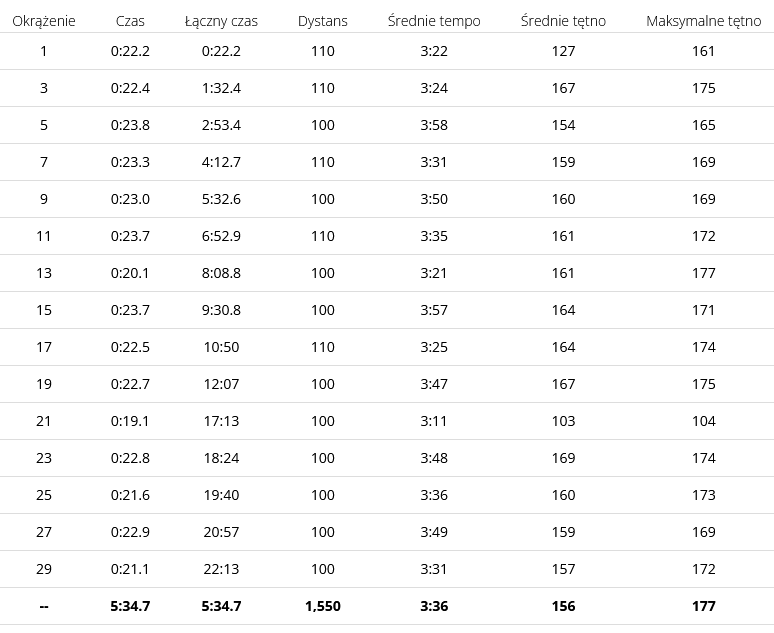Viewport: 774px width, 633px height.
Task: Select lap 17 cumulative time 10:50
Action: coord(221,347)
